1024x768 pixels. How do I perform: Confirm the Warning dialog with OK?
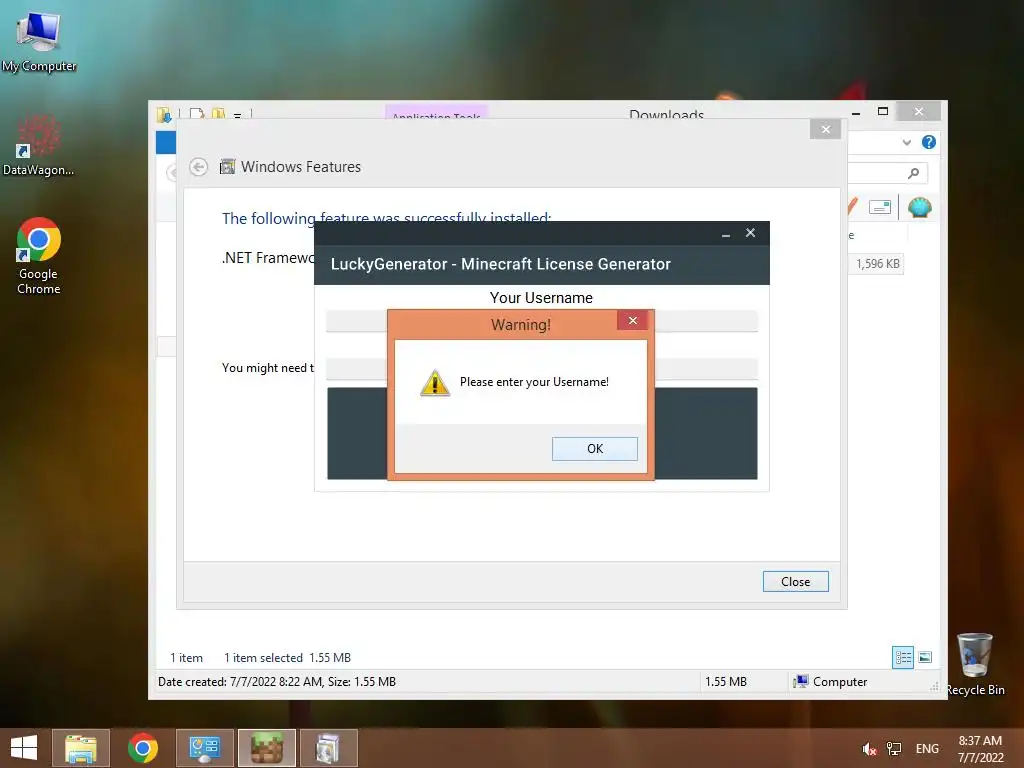[594, 449]
